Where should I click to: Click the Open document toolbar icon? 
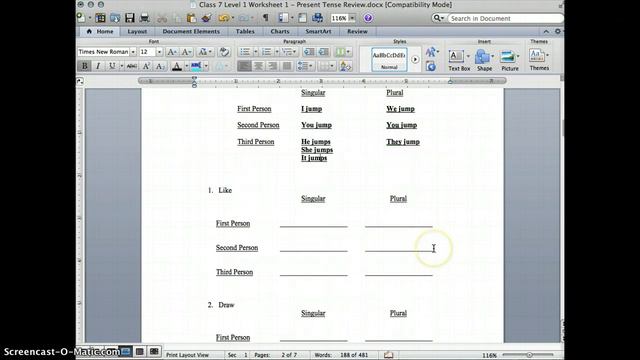[115, 18]
